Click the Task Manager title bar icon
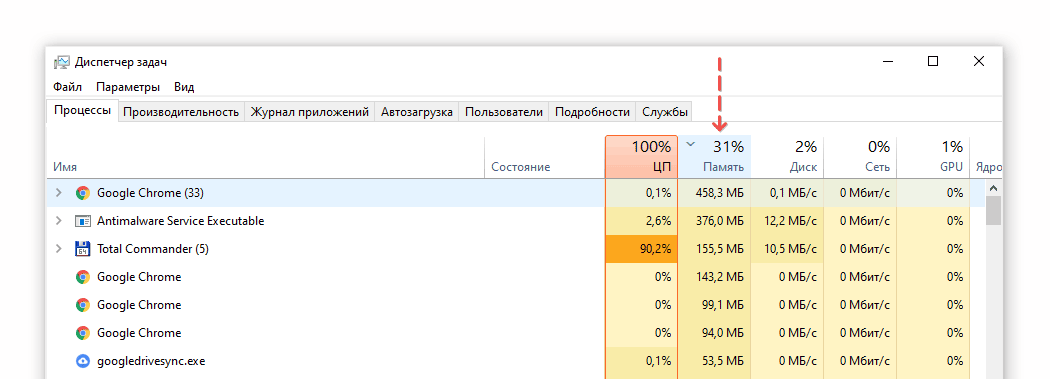The image size is (1050, 379). (x=62, y=62)
